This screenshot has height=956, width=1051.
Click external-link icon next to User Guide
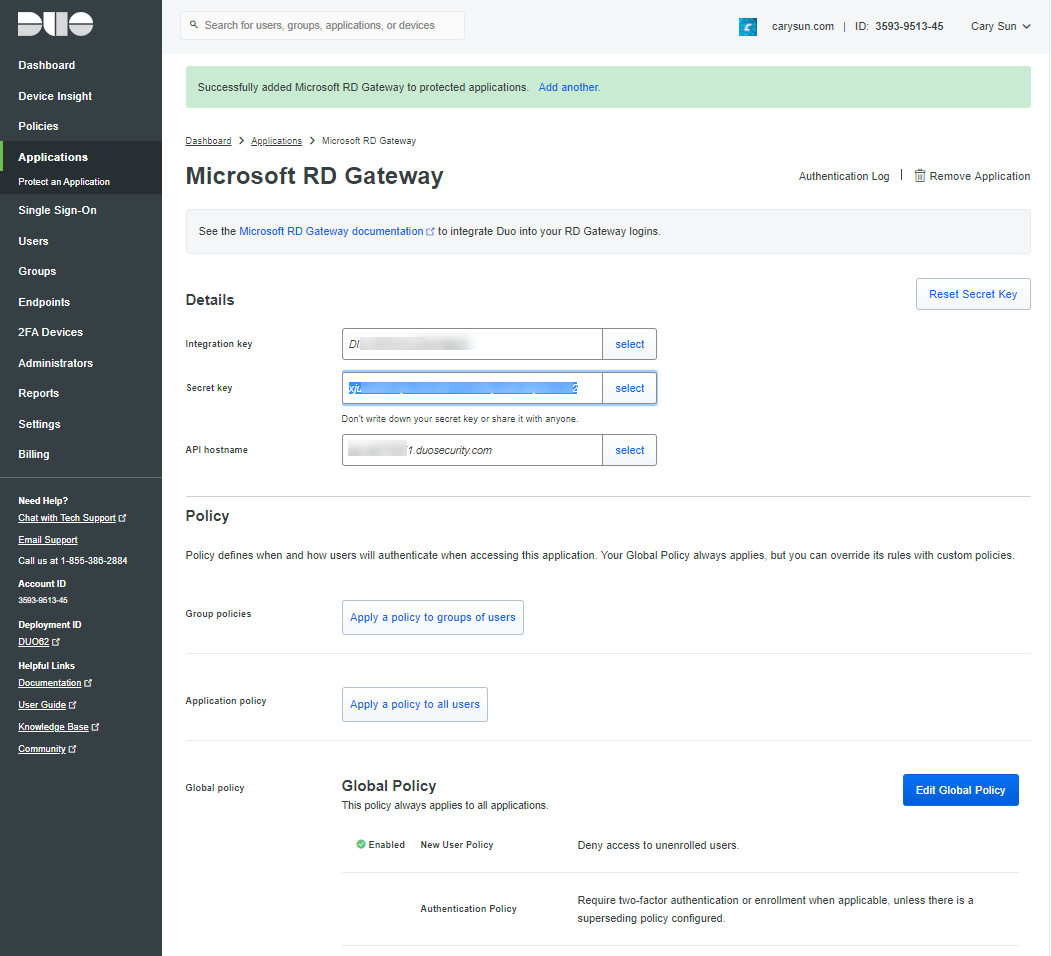pos(73,705)
